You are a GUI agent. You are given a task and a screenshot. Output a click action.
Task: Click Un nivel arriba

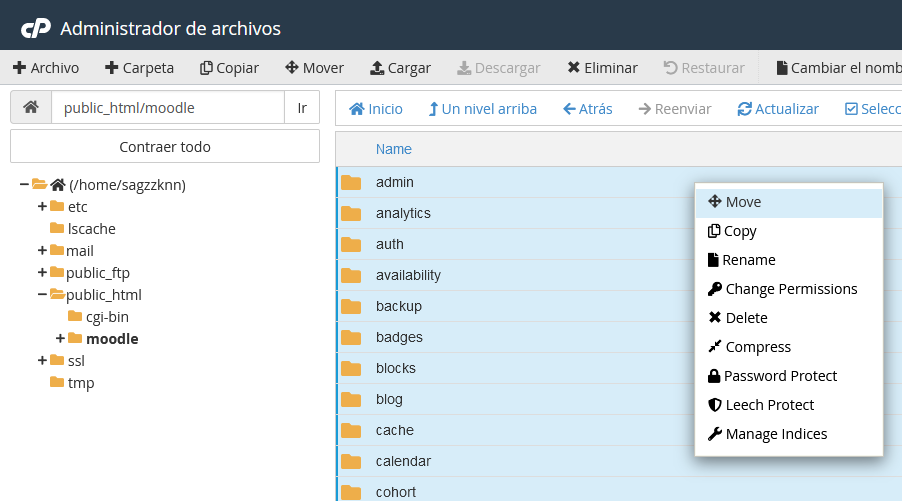482,109
